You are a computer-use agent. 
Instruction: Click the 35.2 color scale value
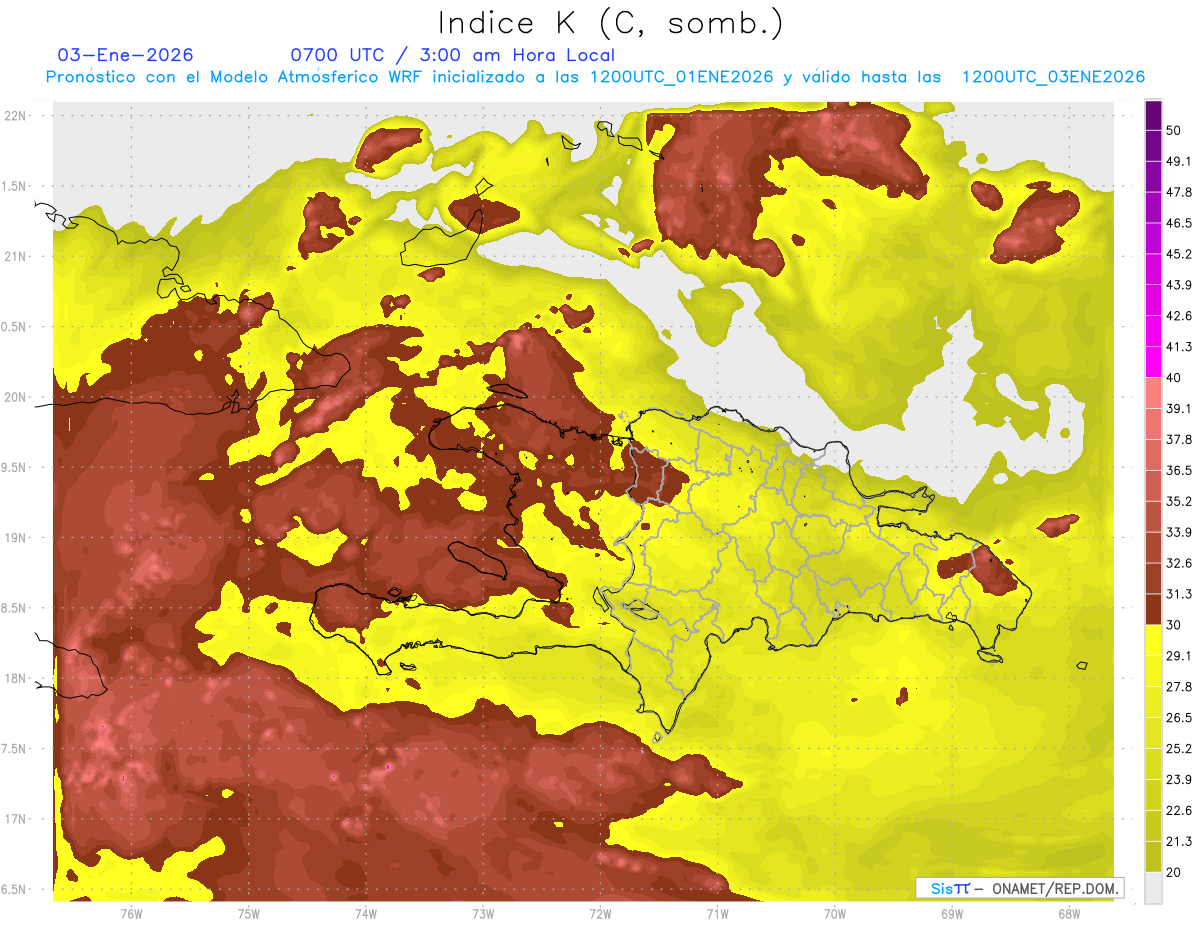[1179, 501]
